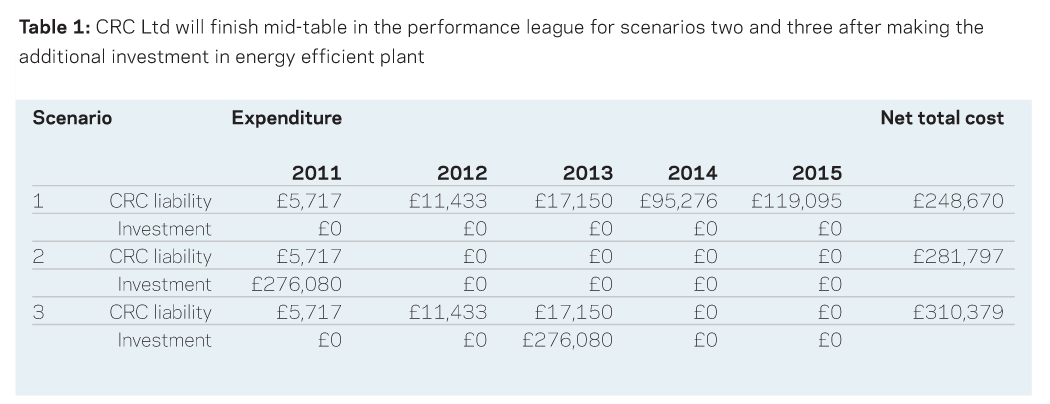Select the £276,080 investment in 2011 column
Viewport: 1050px width, 404px height.
297,285
